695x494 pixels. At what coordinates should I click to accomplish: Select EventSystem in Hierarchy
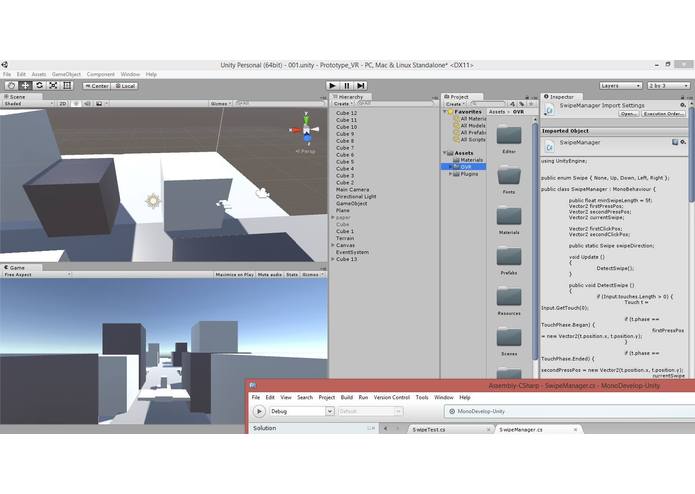[352, 252]
